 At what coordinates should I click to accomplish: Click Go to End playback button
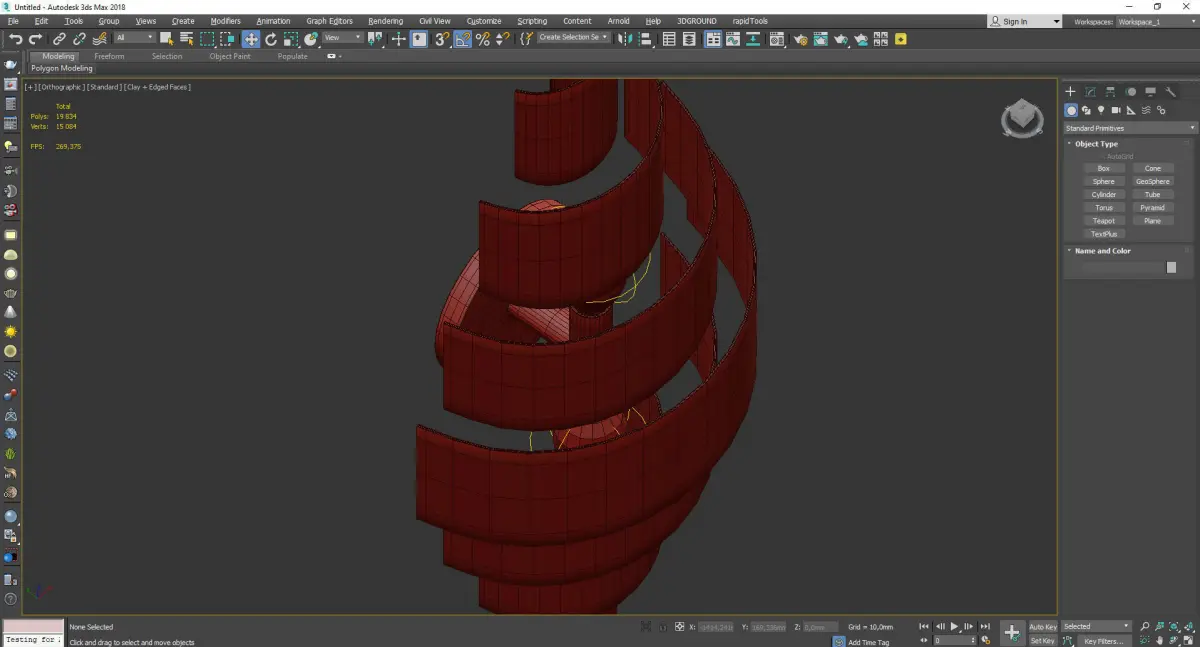(985, 626)
